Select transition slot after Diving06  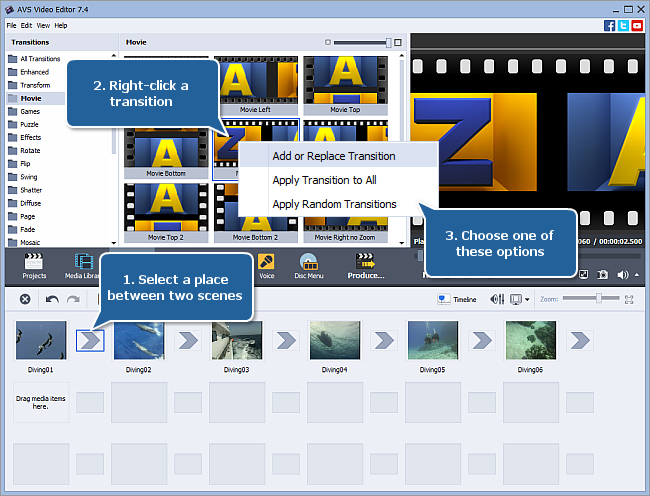coord(580,341)
